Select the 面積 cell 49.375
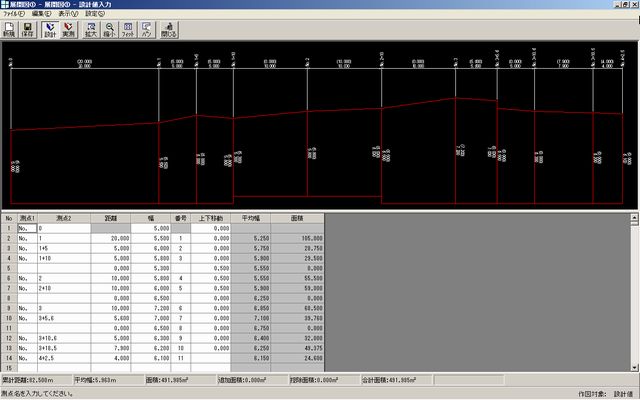Image resolution: width=640 pixels, height=400 pixels. pyautogui.click(x=297, y=348)
